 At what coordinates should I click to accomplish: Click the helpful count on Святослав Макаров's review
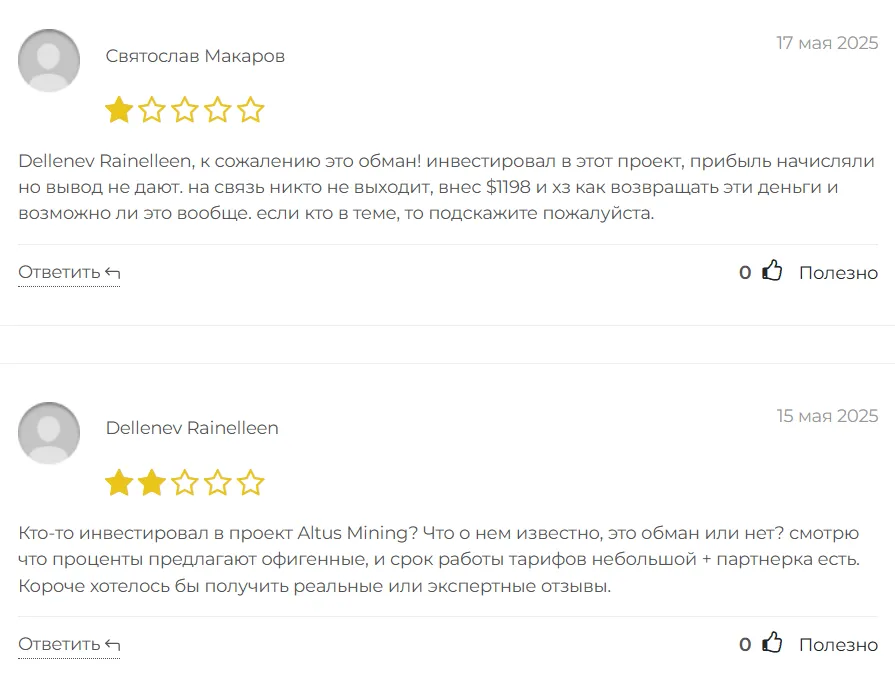(745, 273)
